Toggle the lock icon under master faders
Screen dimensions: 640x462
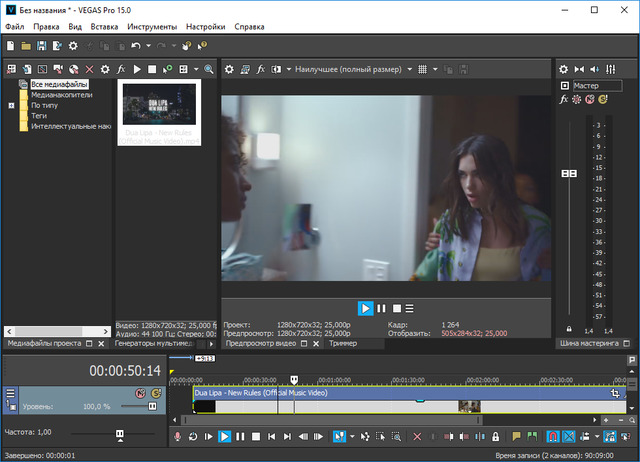click(569, 329)
